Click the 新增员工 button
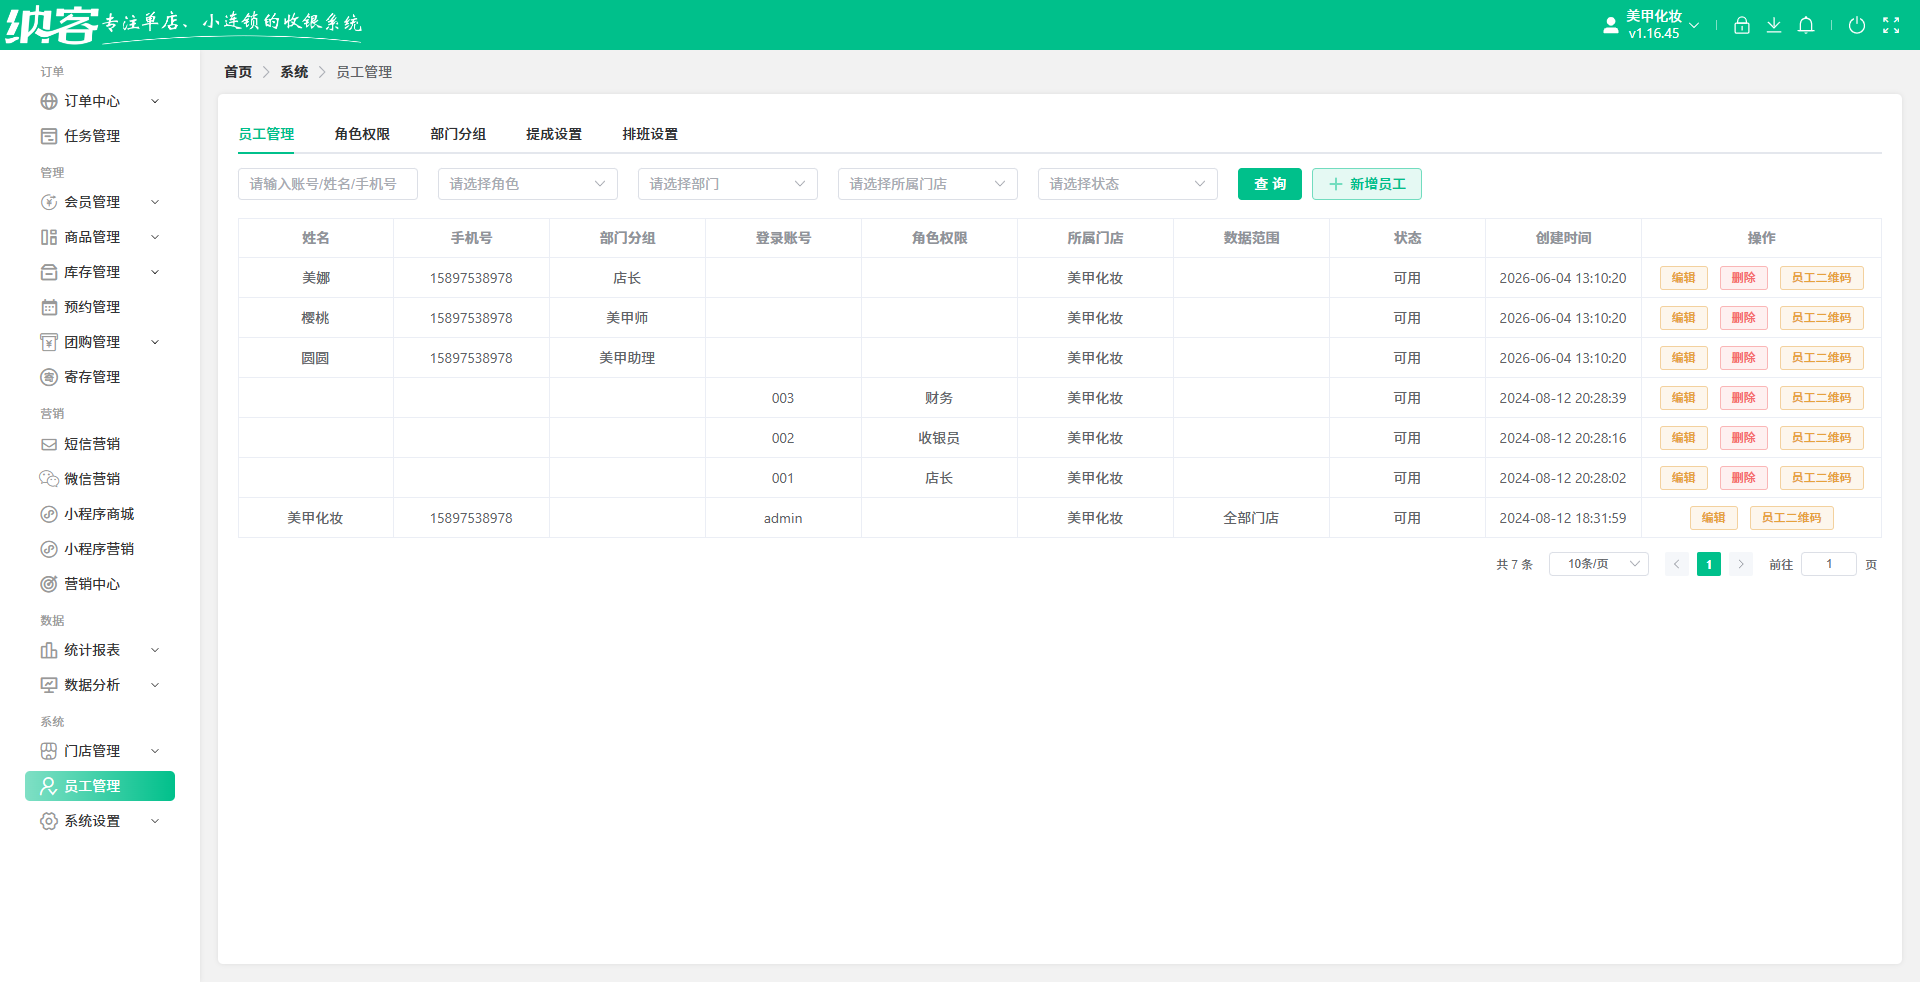This screenshot has height=982, width=1920. coord(1367,184)
